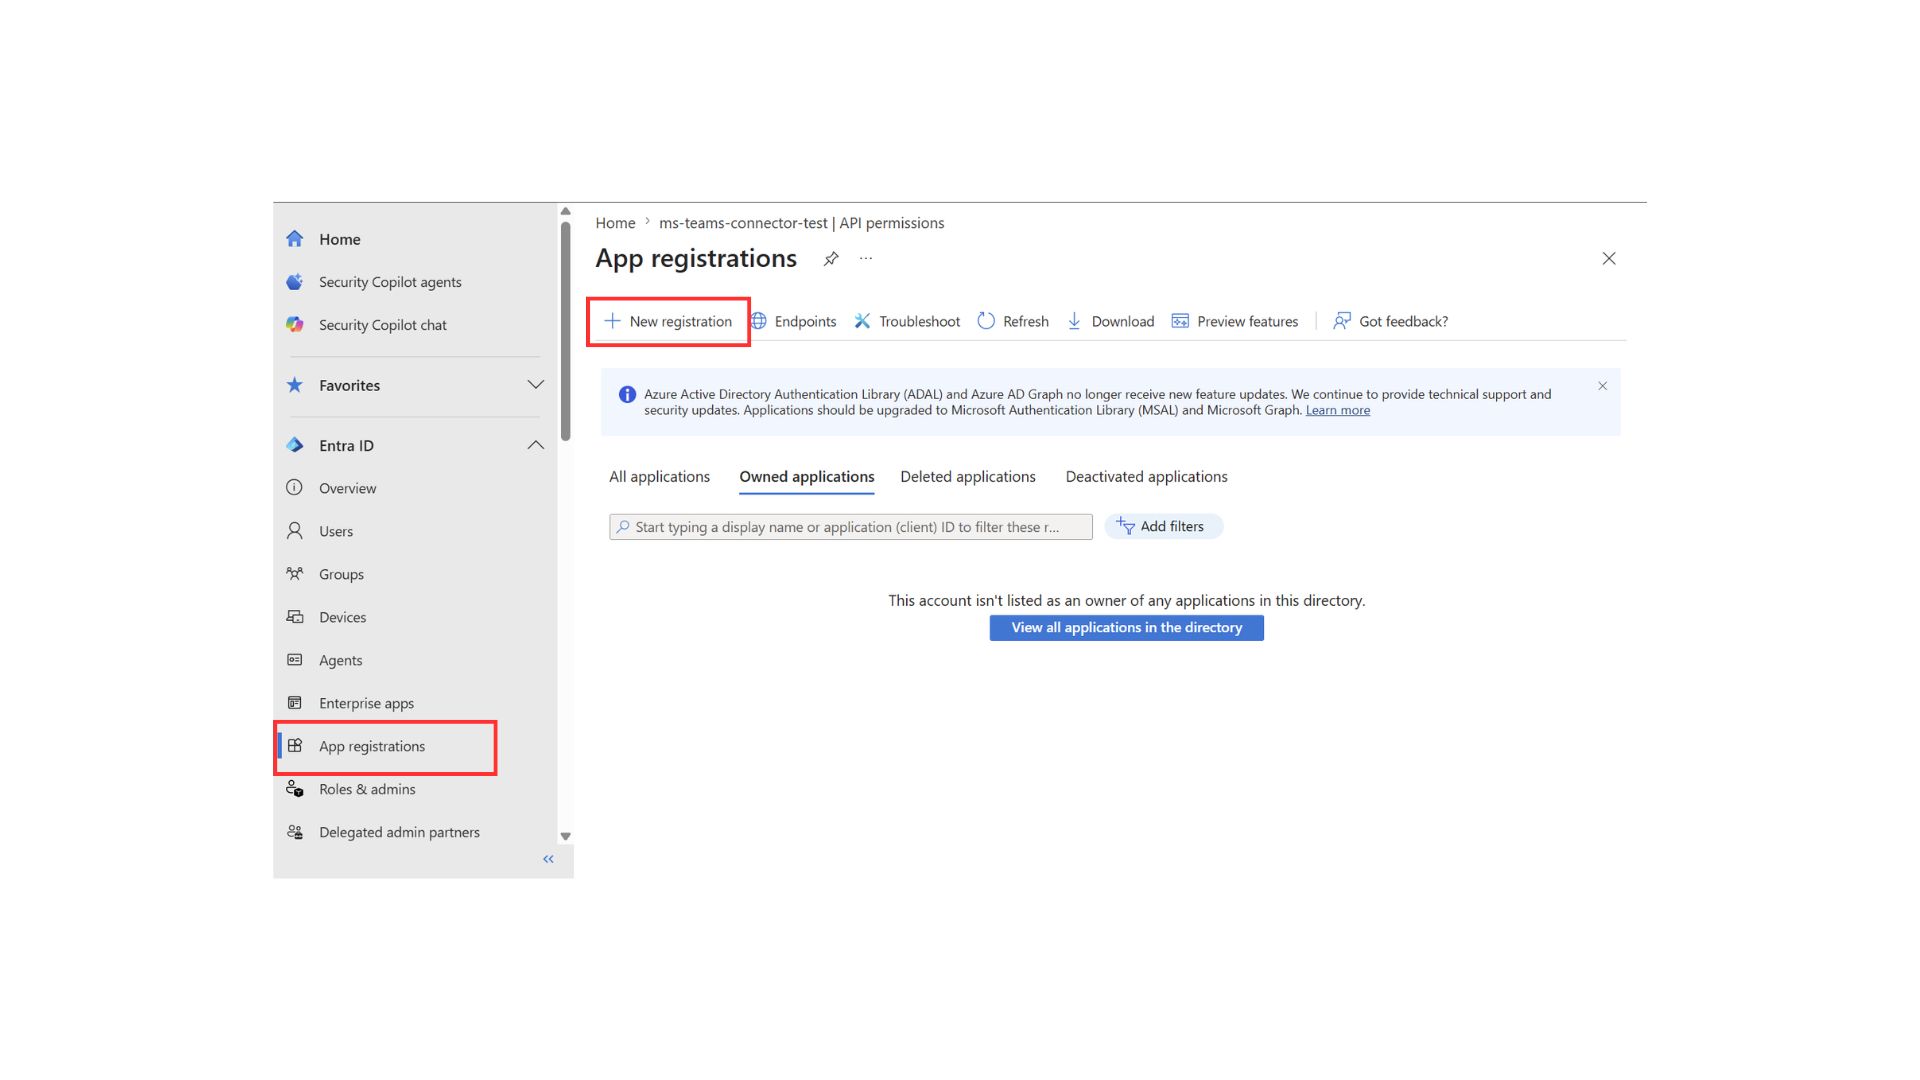
Task: Open the ellipsis more options menu
Action: 866,259
